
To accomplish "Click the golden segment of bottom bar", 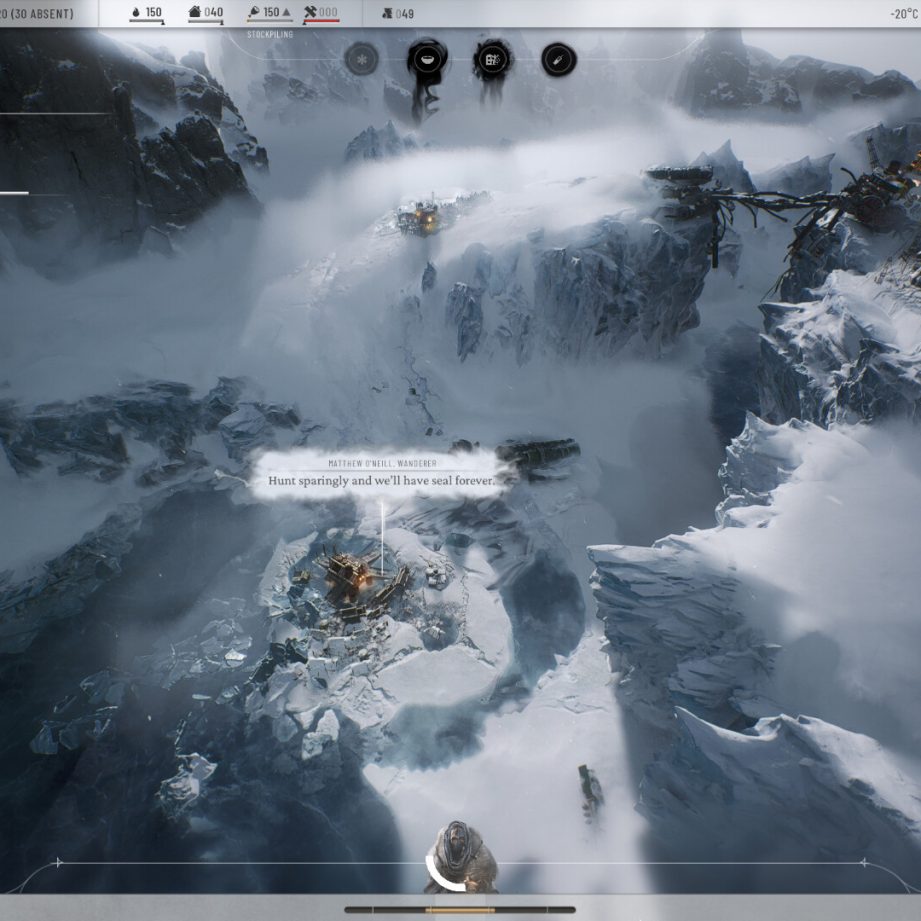I will (x=460, y=910).
